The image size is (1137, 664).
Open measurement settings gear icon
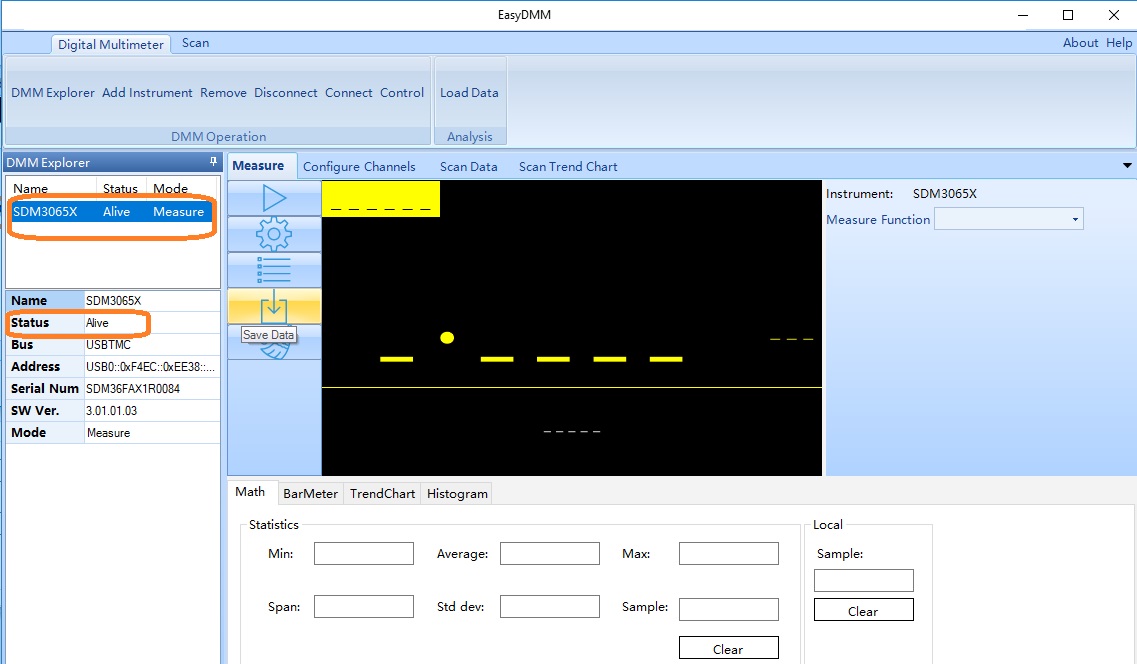pyautogui.click(x=273, y=234)
